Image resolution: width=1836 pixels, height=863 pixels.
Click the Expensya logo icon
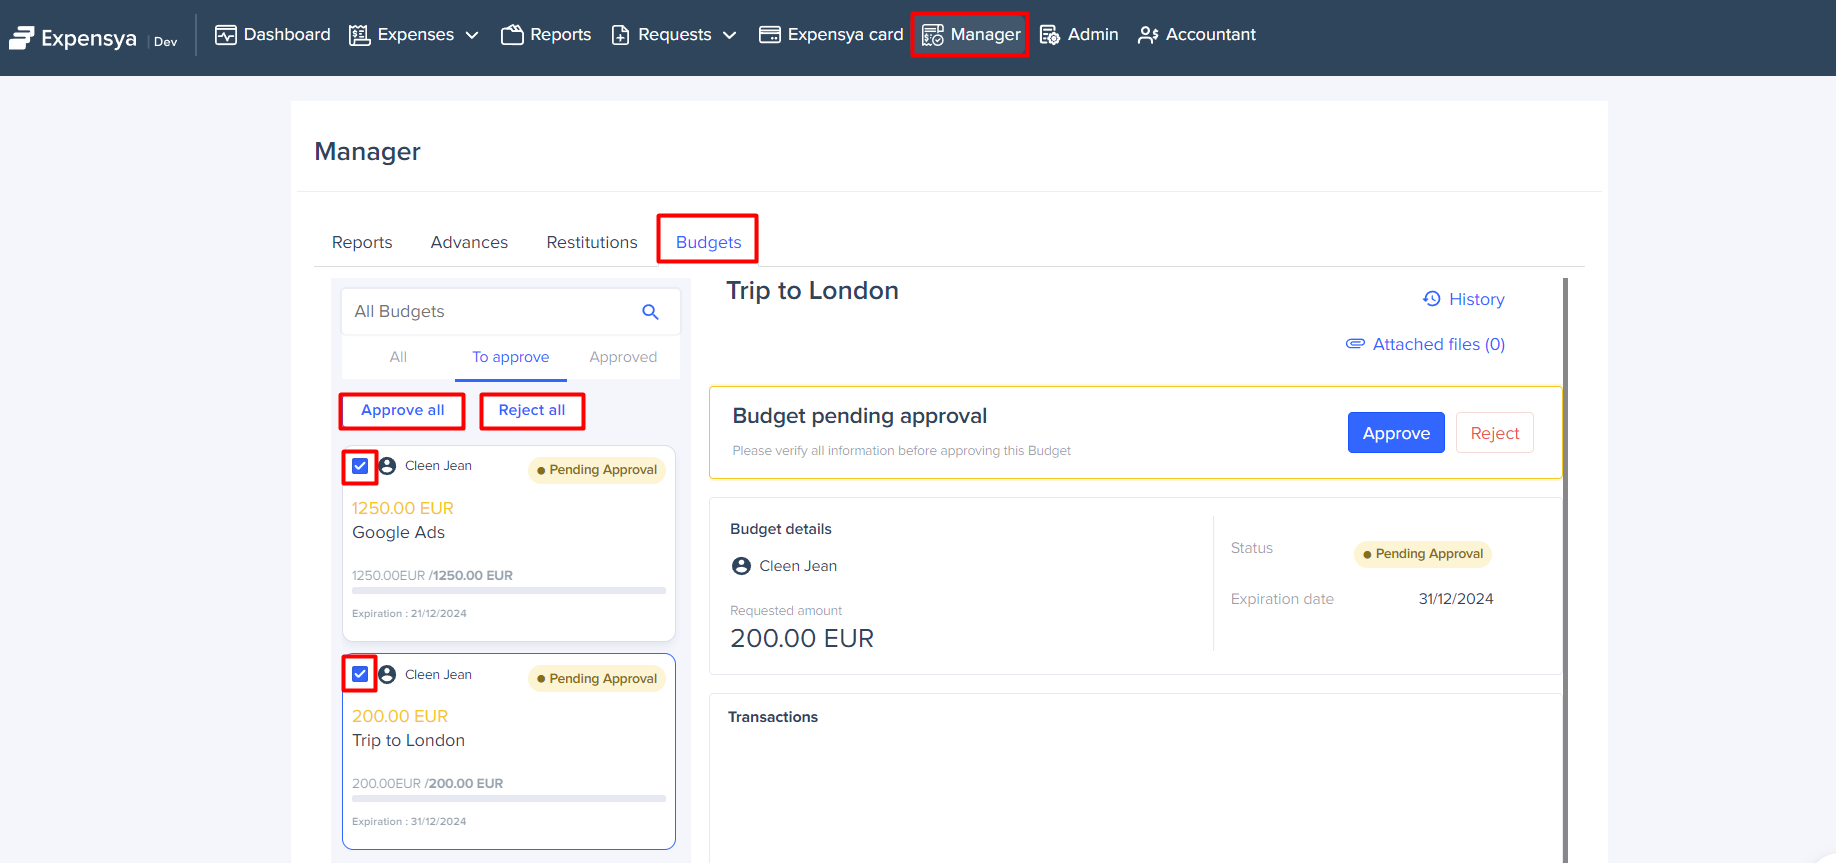22,38
